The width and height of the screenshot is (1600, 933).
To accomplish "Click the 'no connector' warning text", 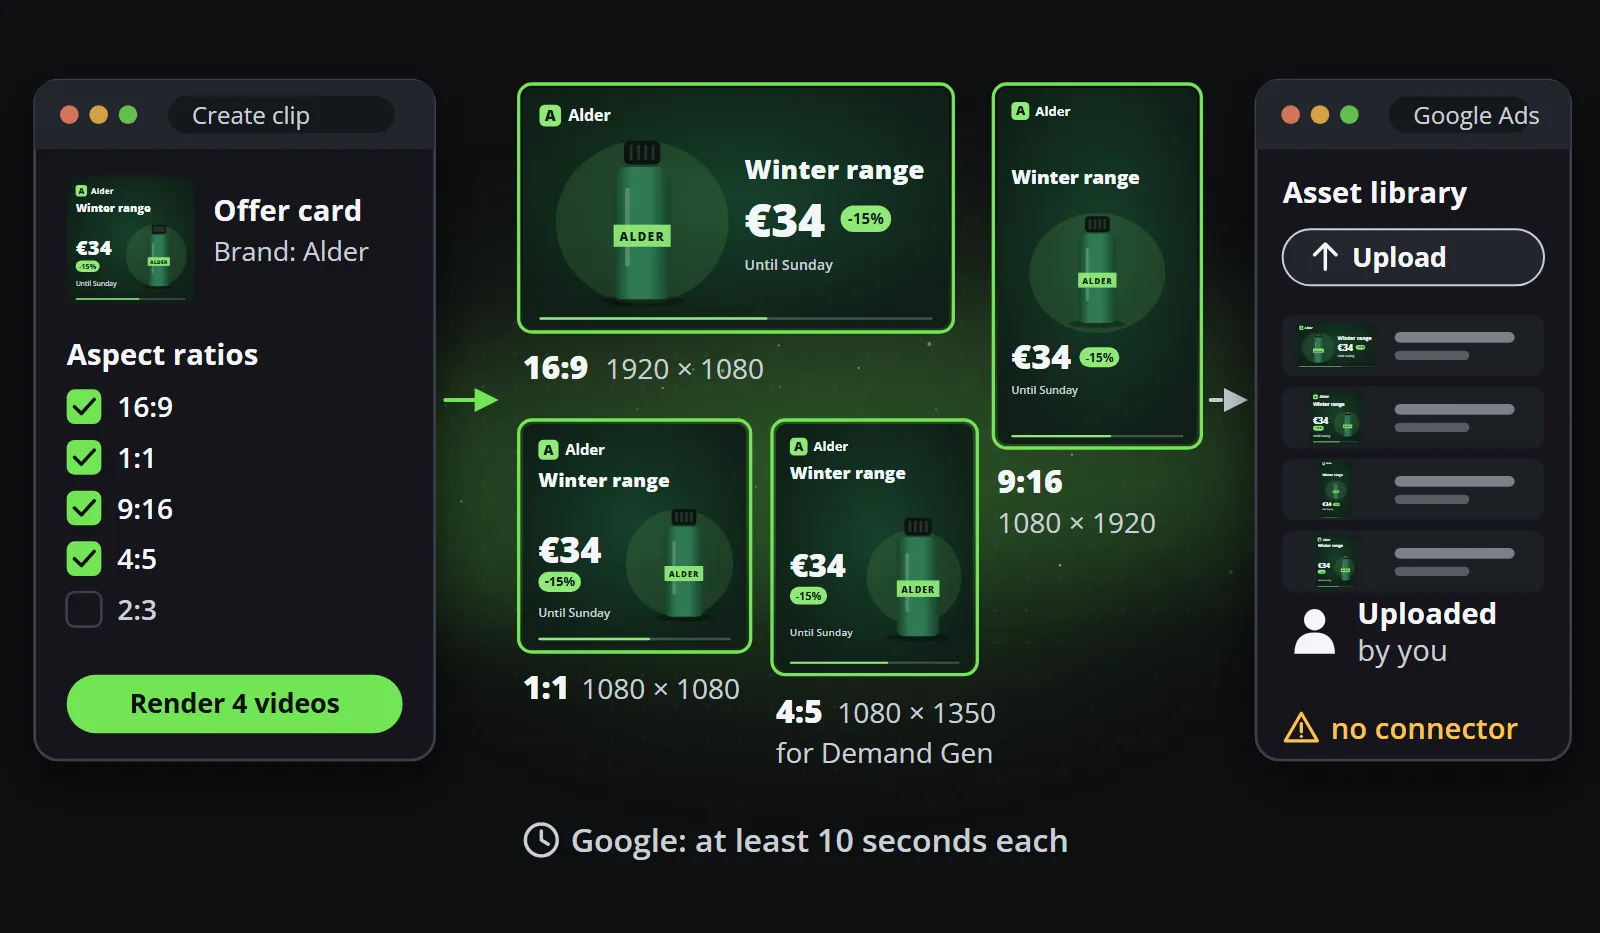I will click(1424, 729).
